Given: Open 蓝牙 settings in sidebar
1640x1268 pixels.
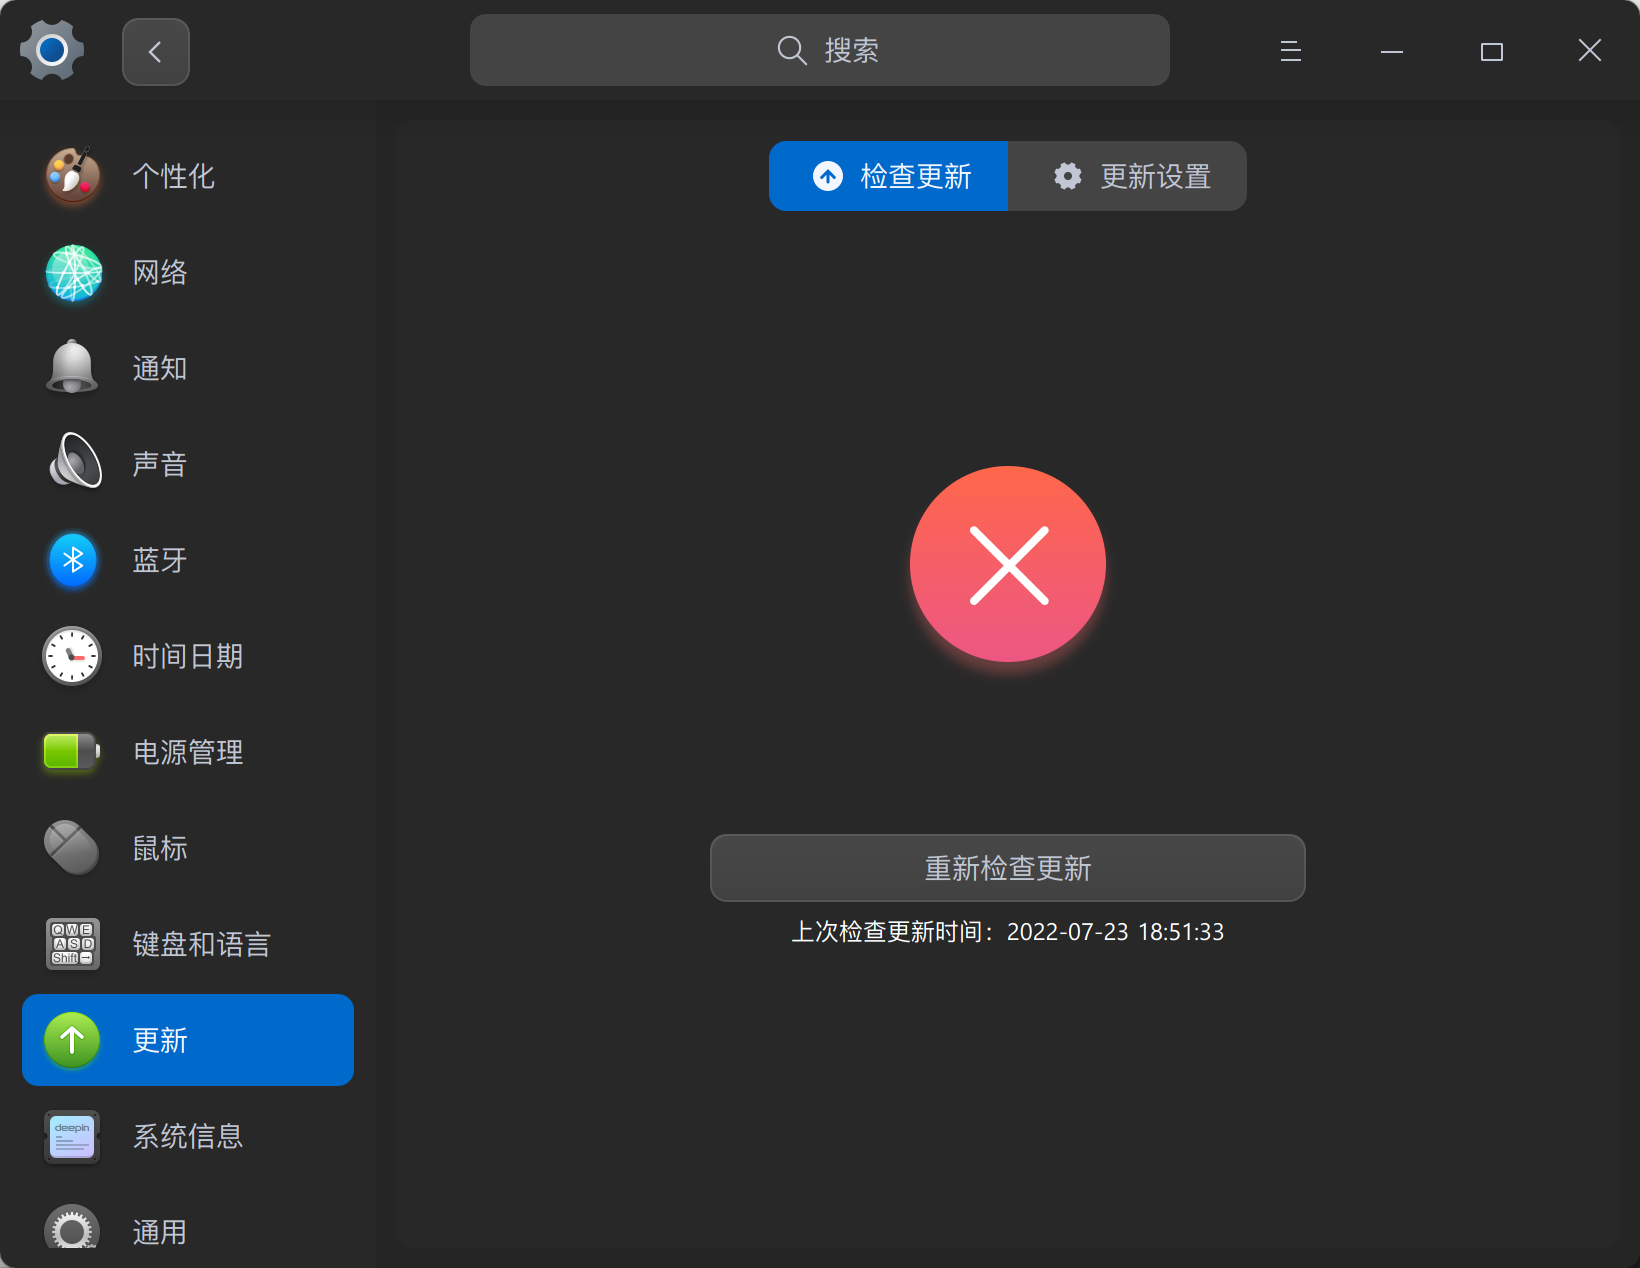Looking at the screenshot, I should [188, 560].
